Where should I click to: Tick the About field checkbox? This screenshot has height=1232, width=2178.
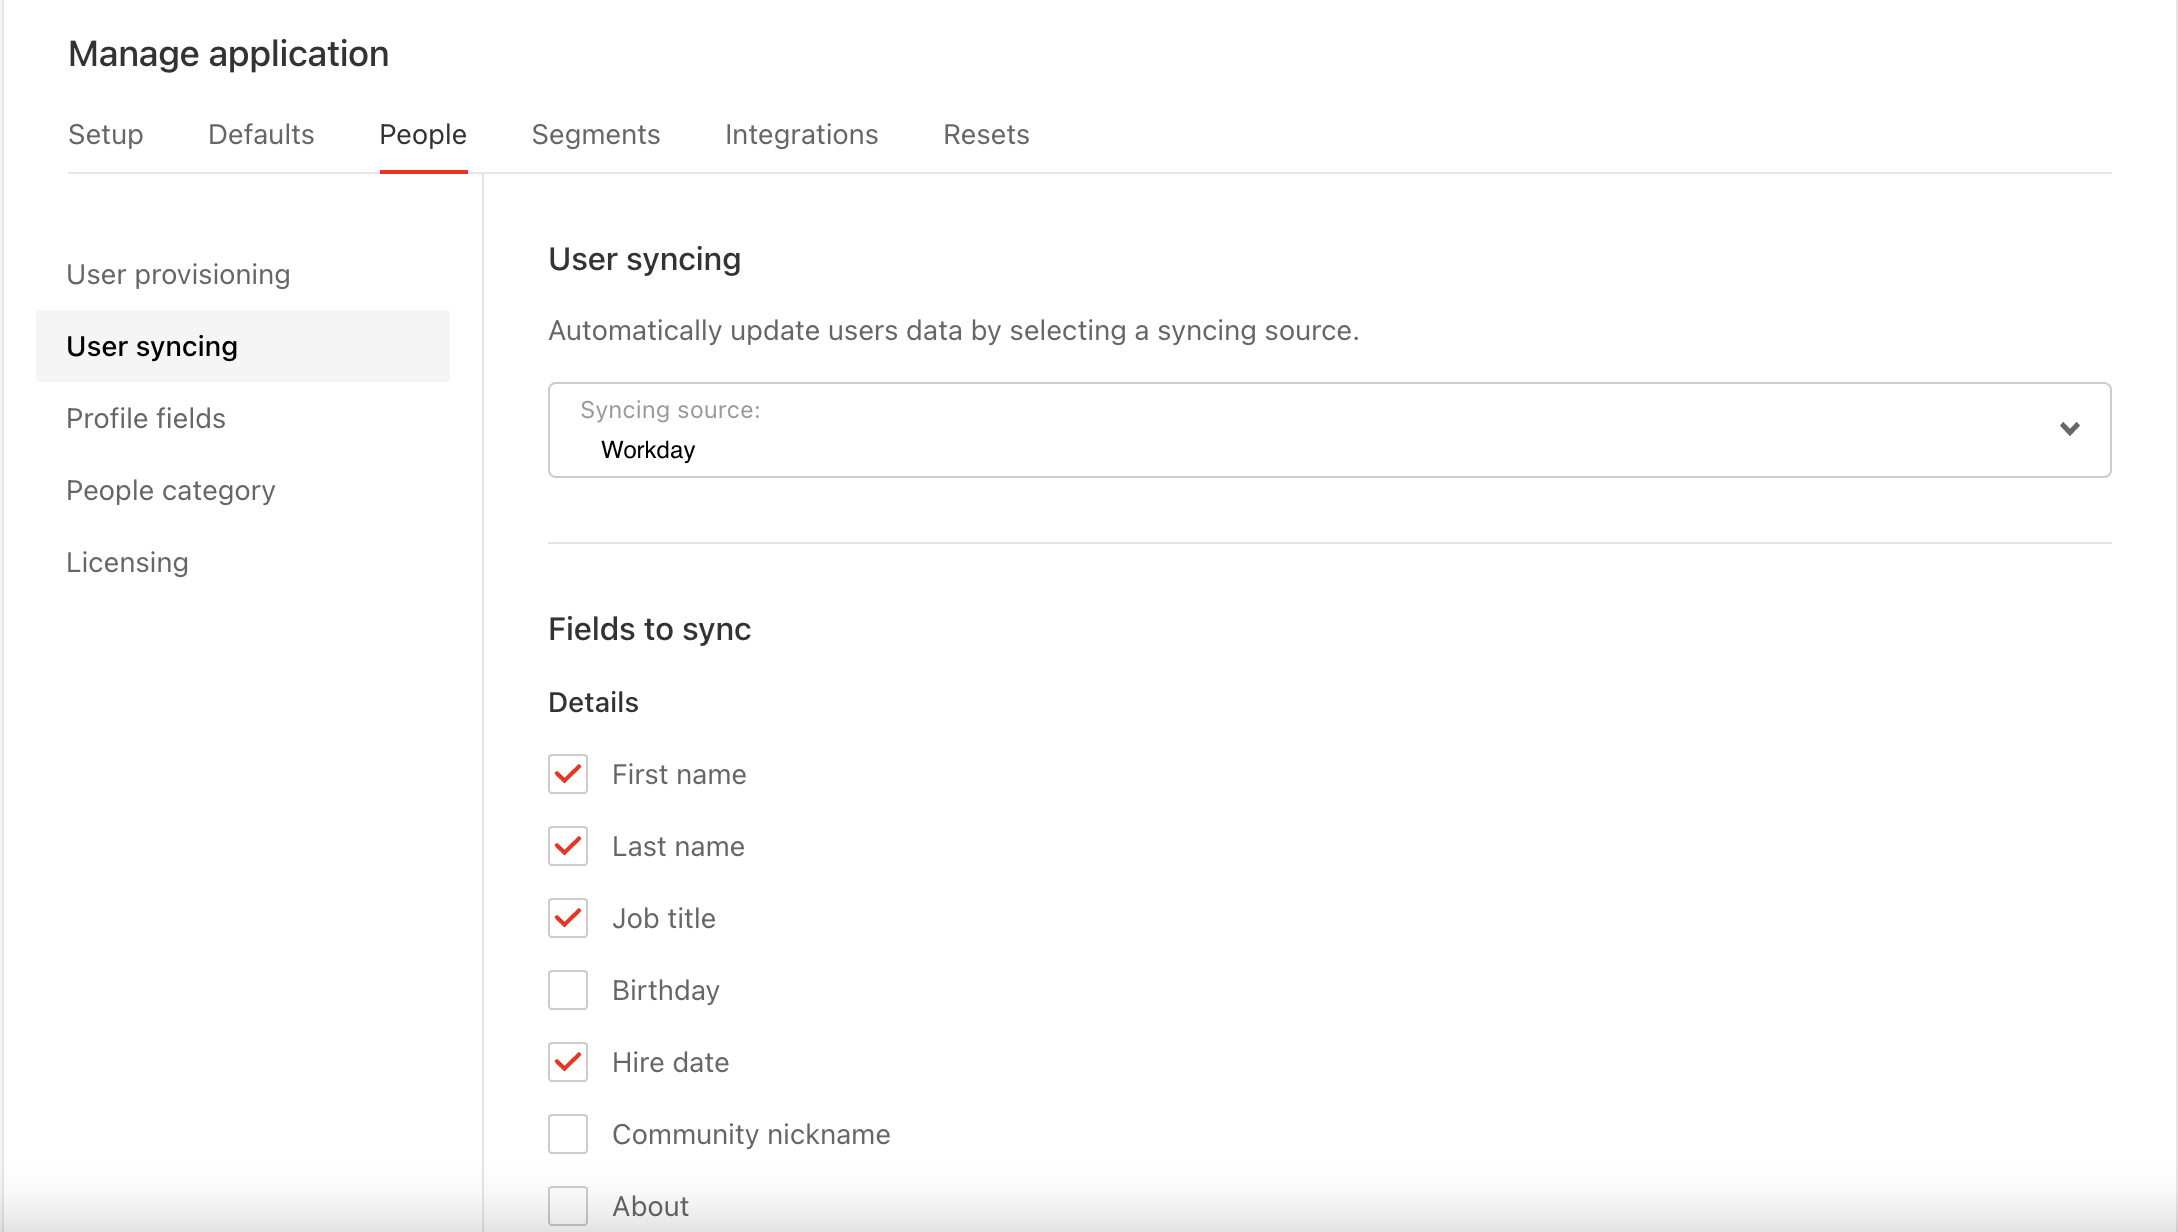(x=568, y=1205)
